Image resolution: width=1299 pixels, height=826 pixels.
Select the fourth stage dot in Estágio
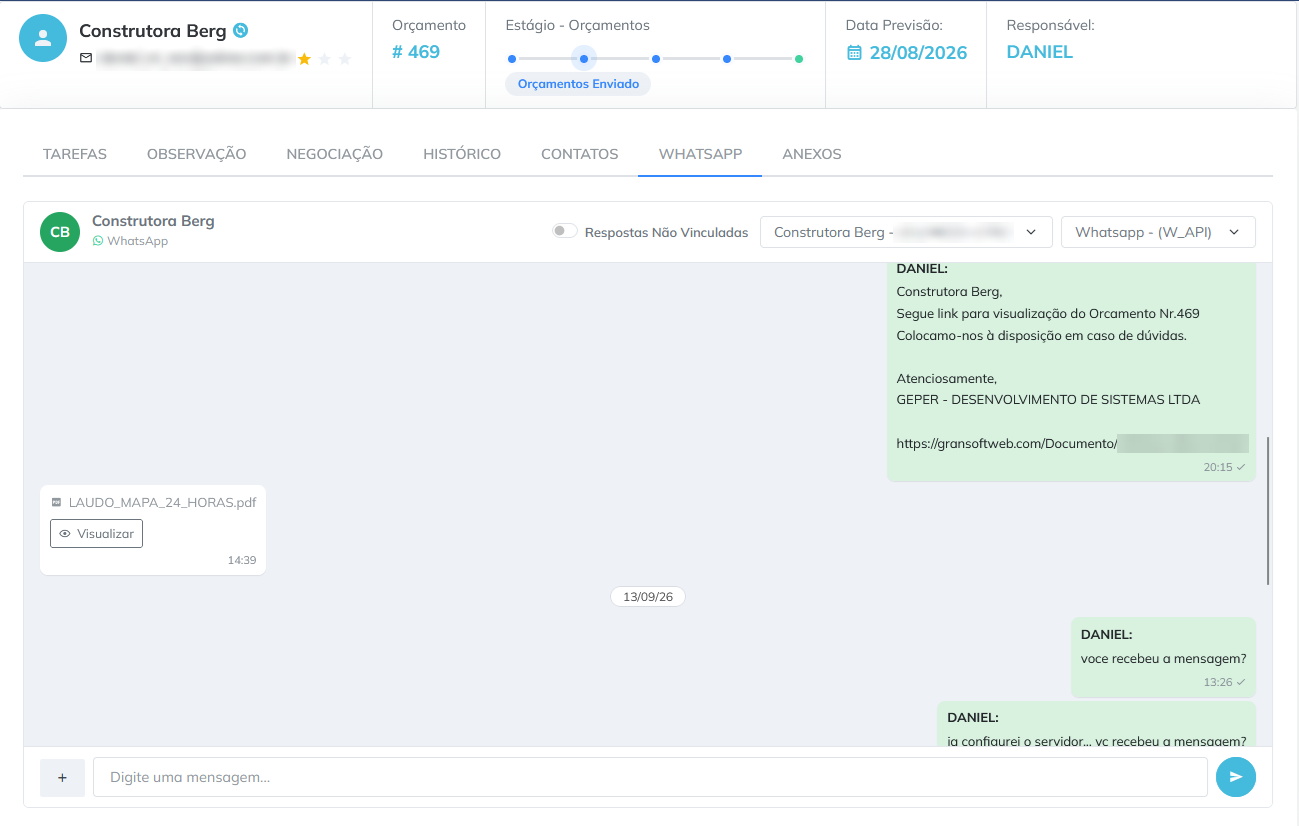[x=727, y=59]
